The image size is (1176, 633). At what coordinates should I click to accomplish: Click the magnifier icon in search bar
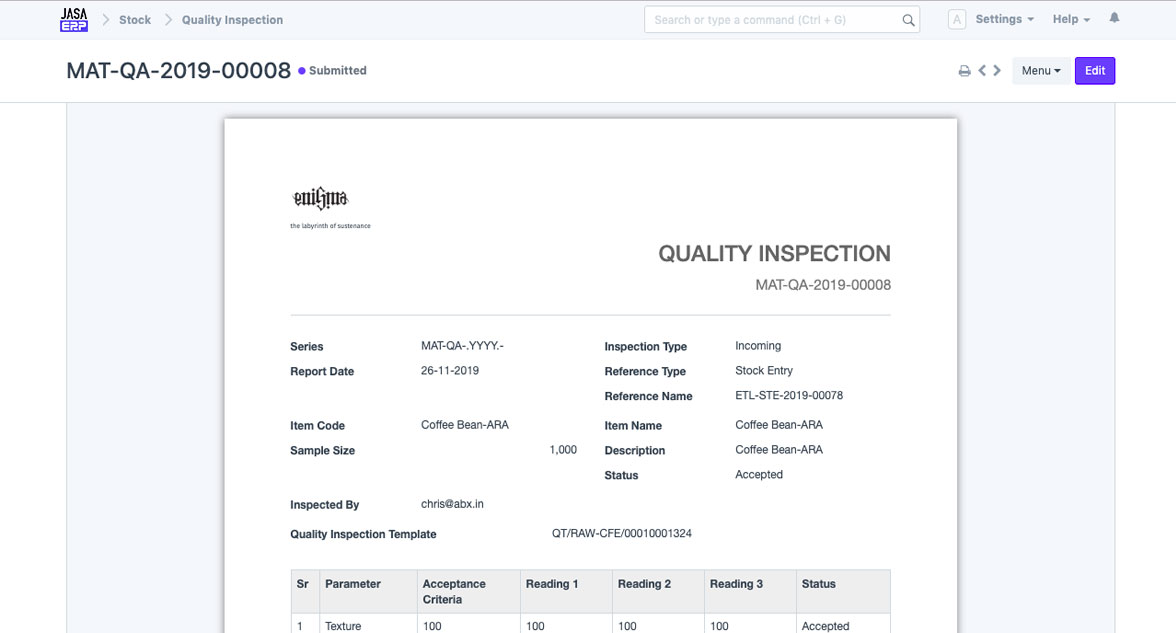click(x=908, y=20)
